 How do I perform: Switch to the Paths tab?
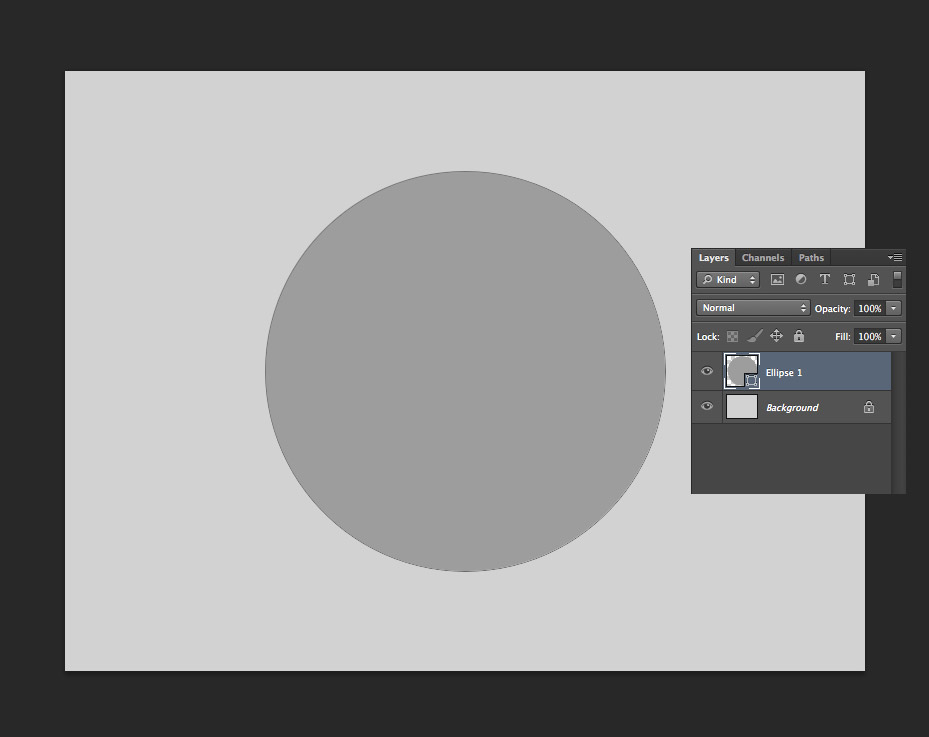[x=811, y=258]
